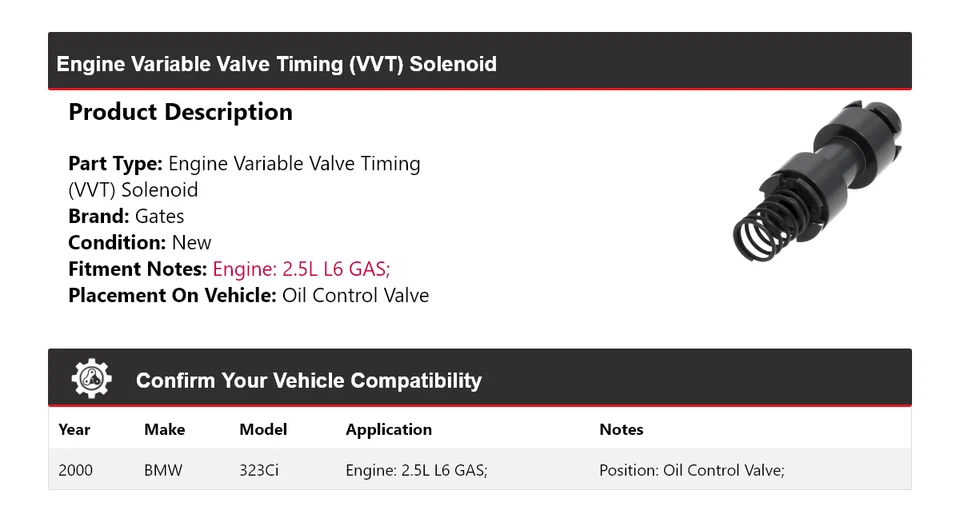The width and height of the screenshot is (960, 522).
Task: Click the Brand: Gates line
Action: pyautogui.click(x=126, y=216)
